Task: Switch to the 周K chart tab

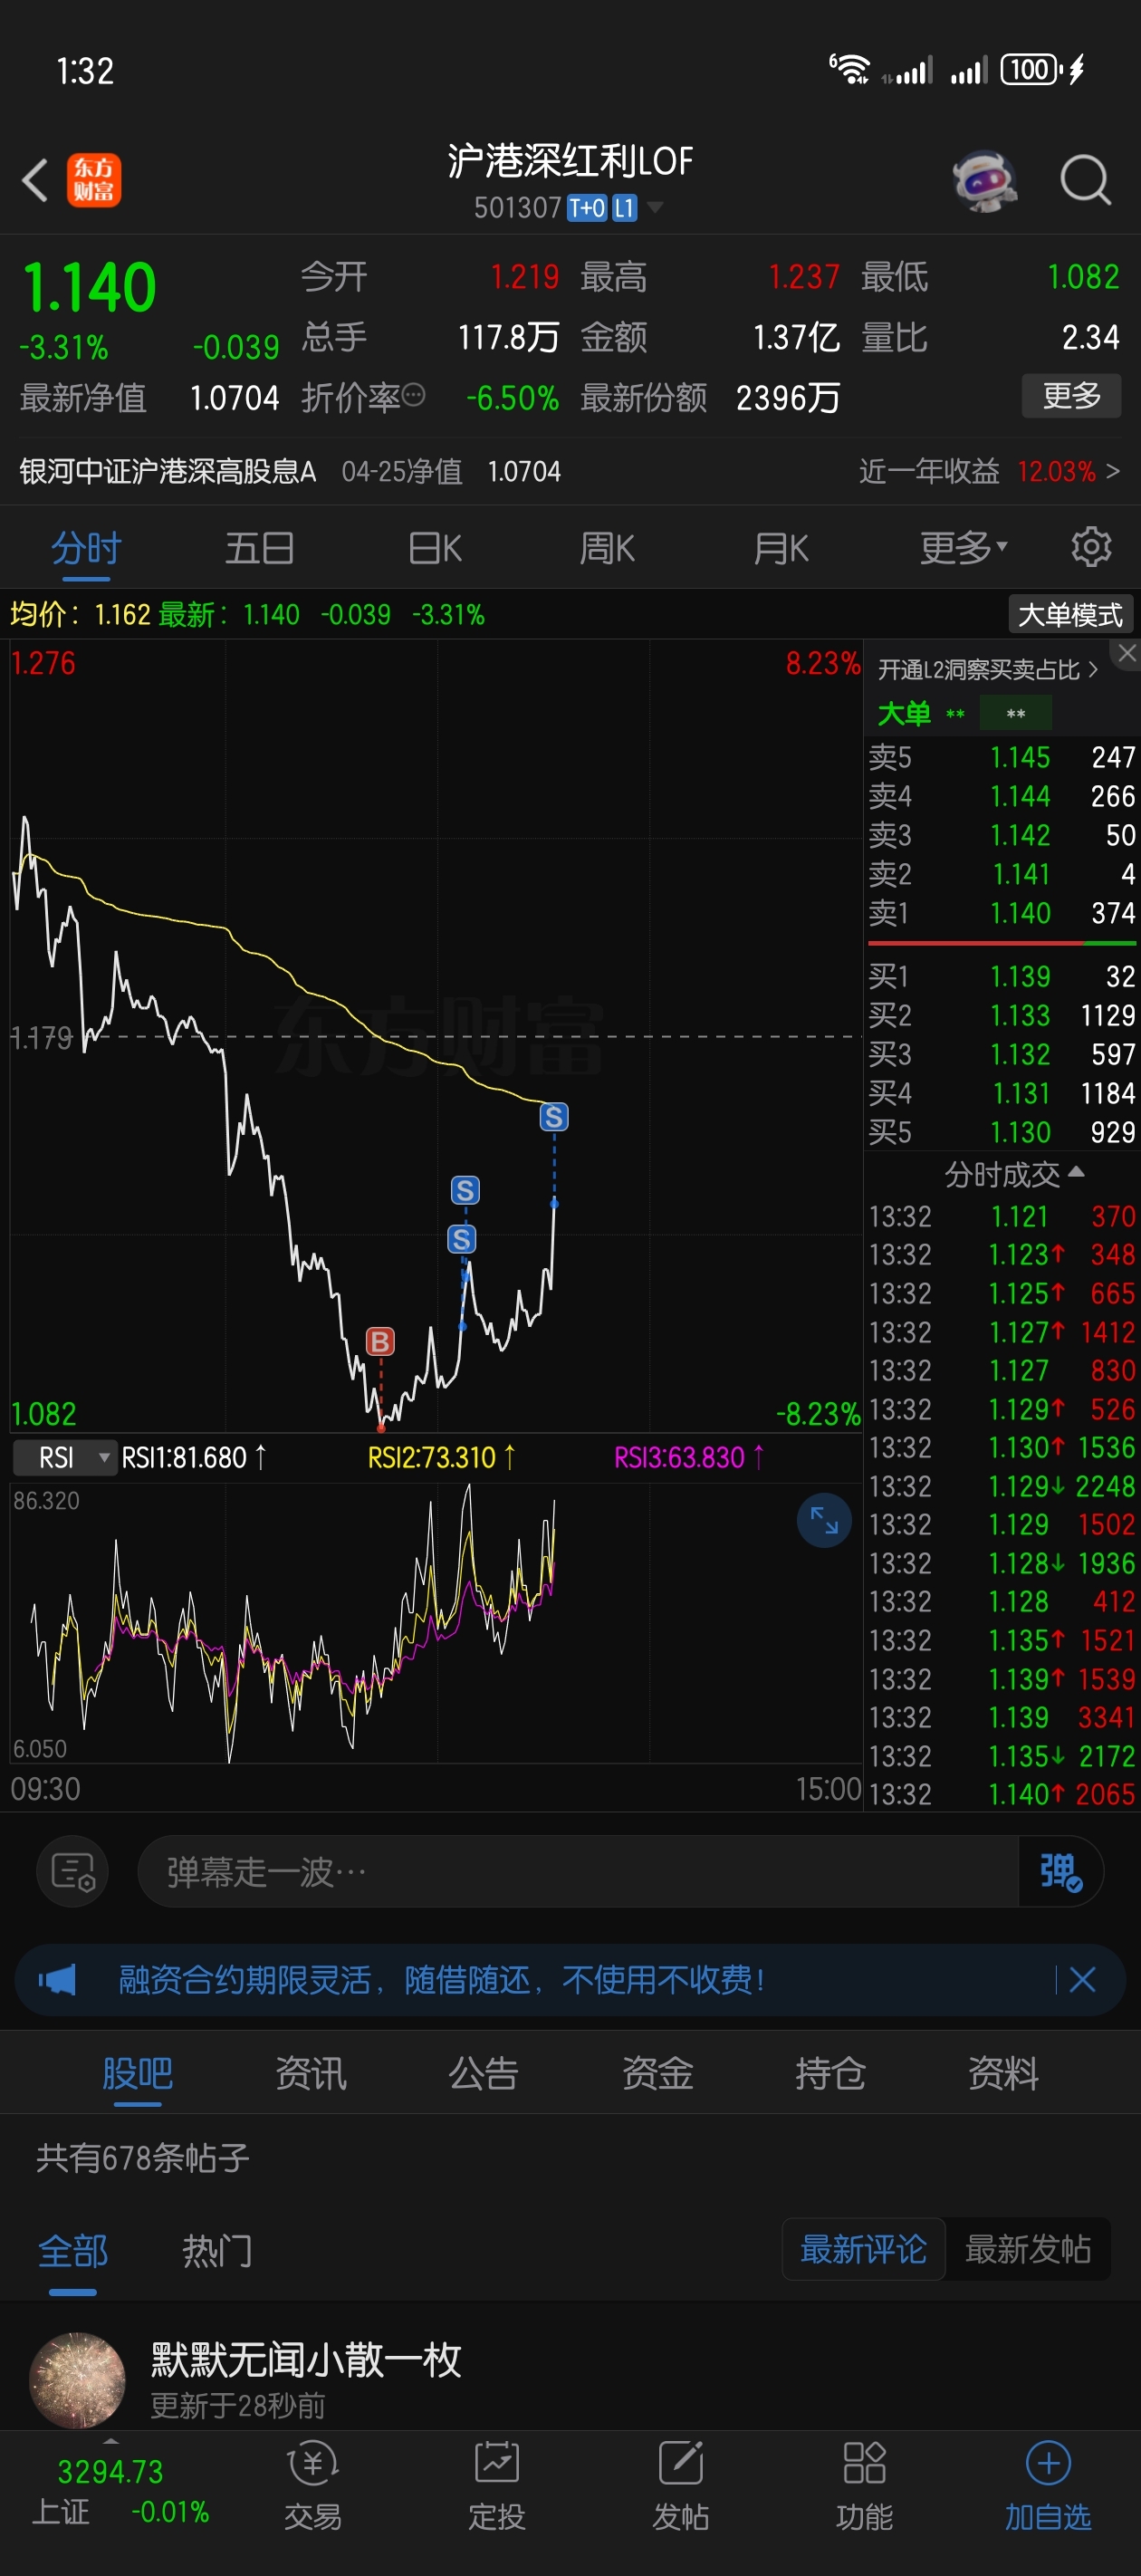Action: click(x=607, y=547)
